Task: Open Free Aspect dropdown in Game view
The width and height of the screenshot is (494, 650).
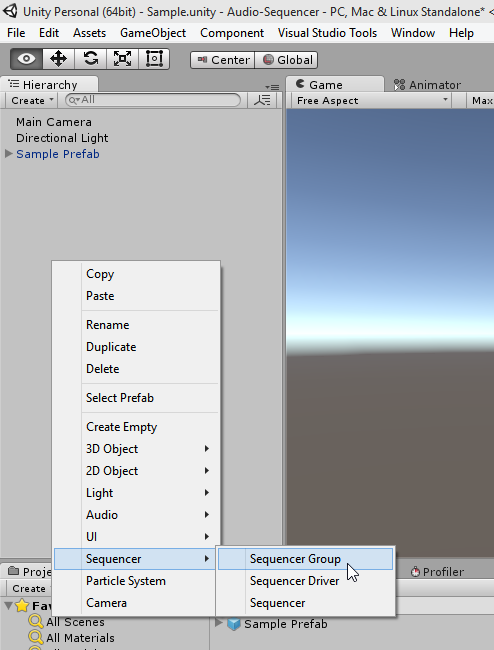Action: (372, 100)
